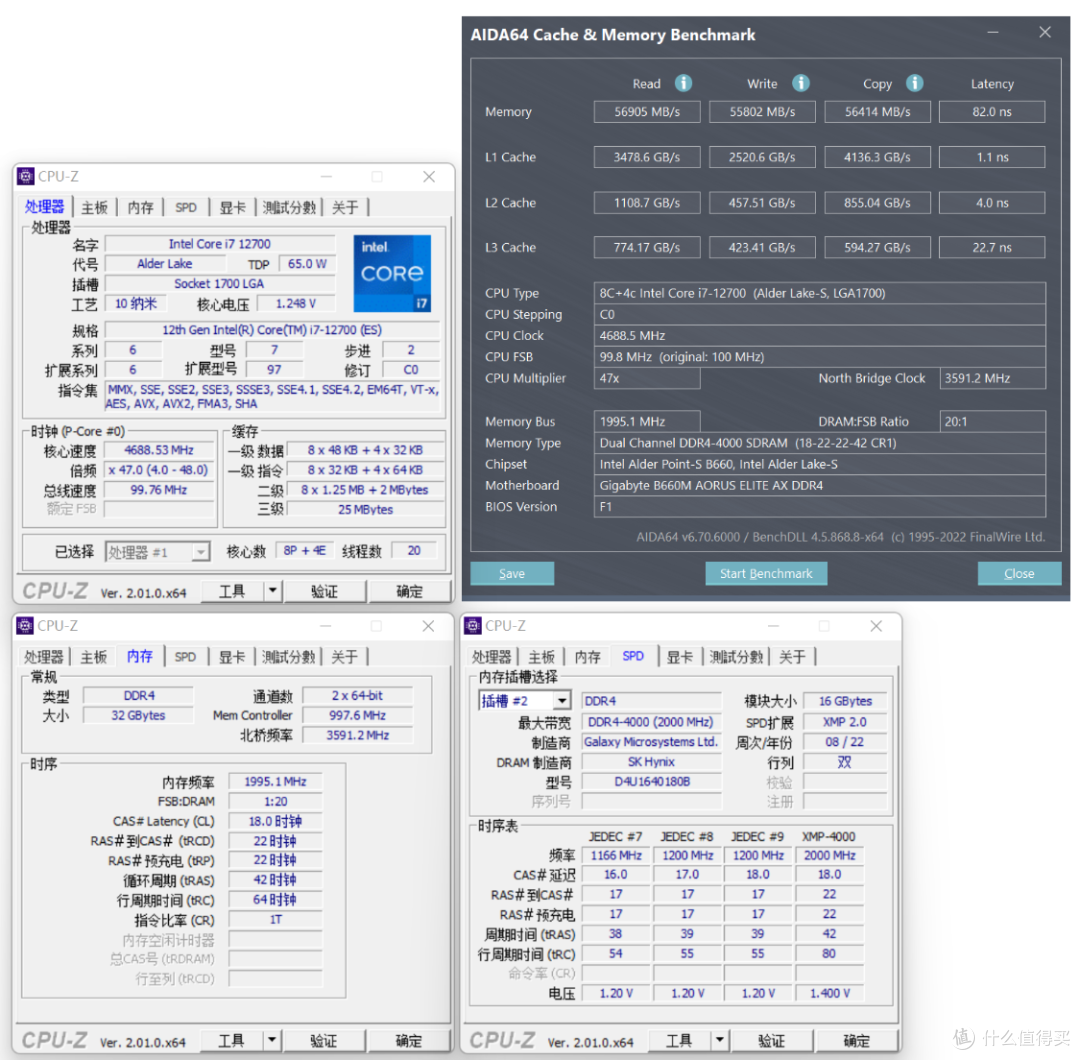Click 验证 button in memory CPU-Z window

coord(324,1040)
